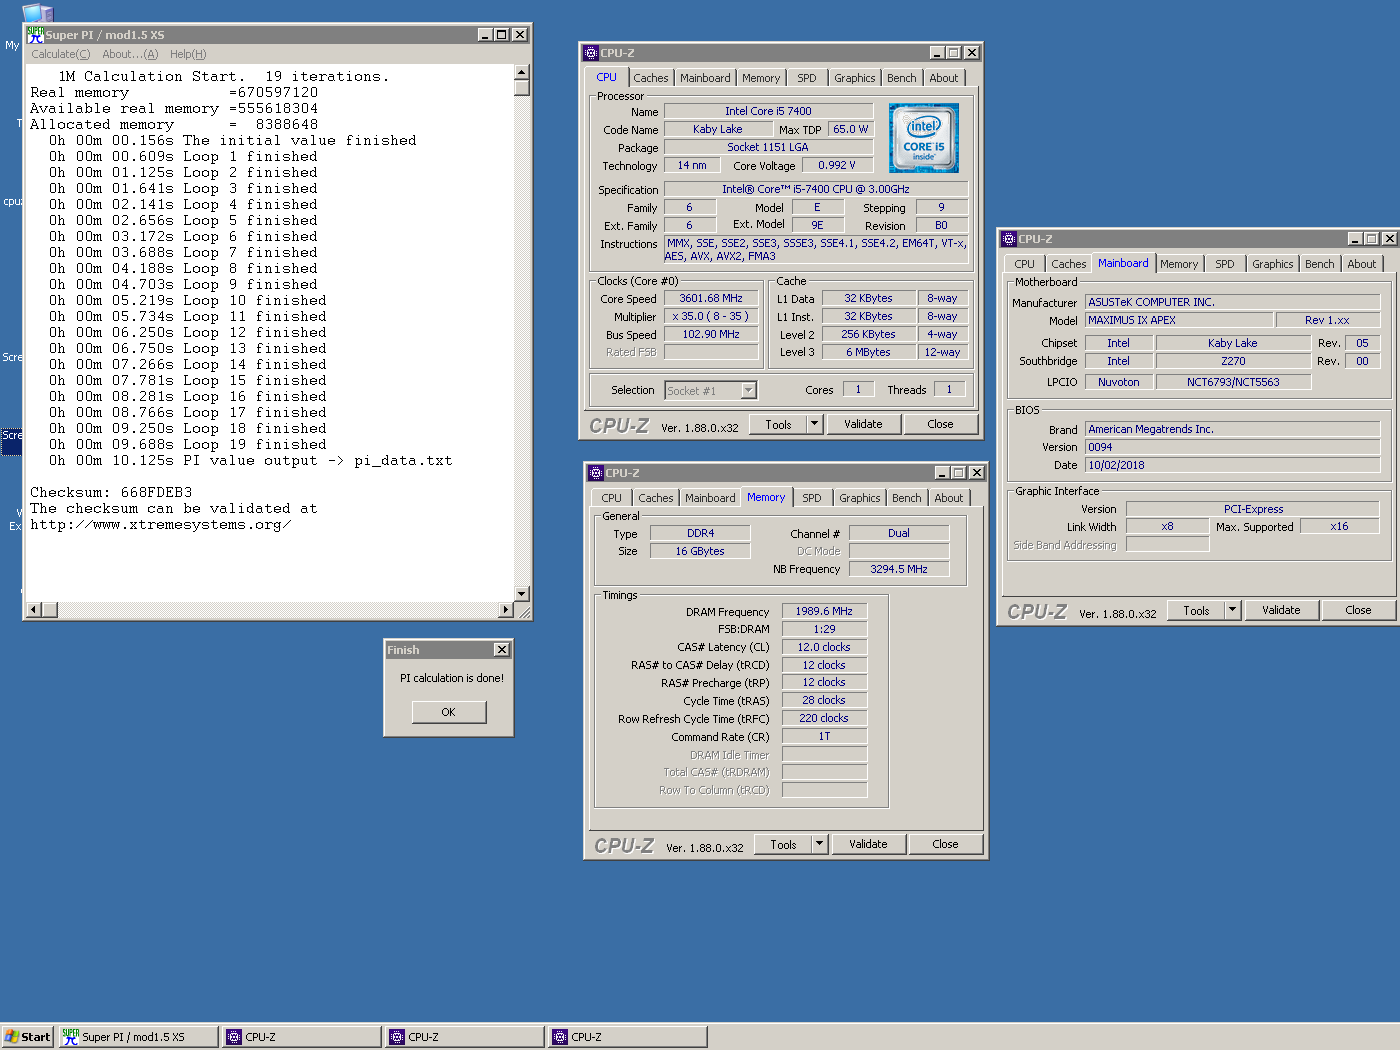1400x1050 pixels.
Task: Select CPU tab in CPU-Z Memory window
Action: (x=611, y=498)
